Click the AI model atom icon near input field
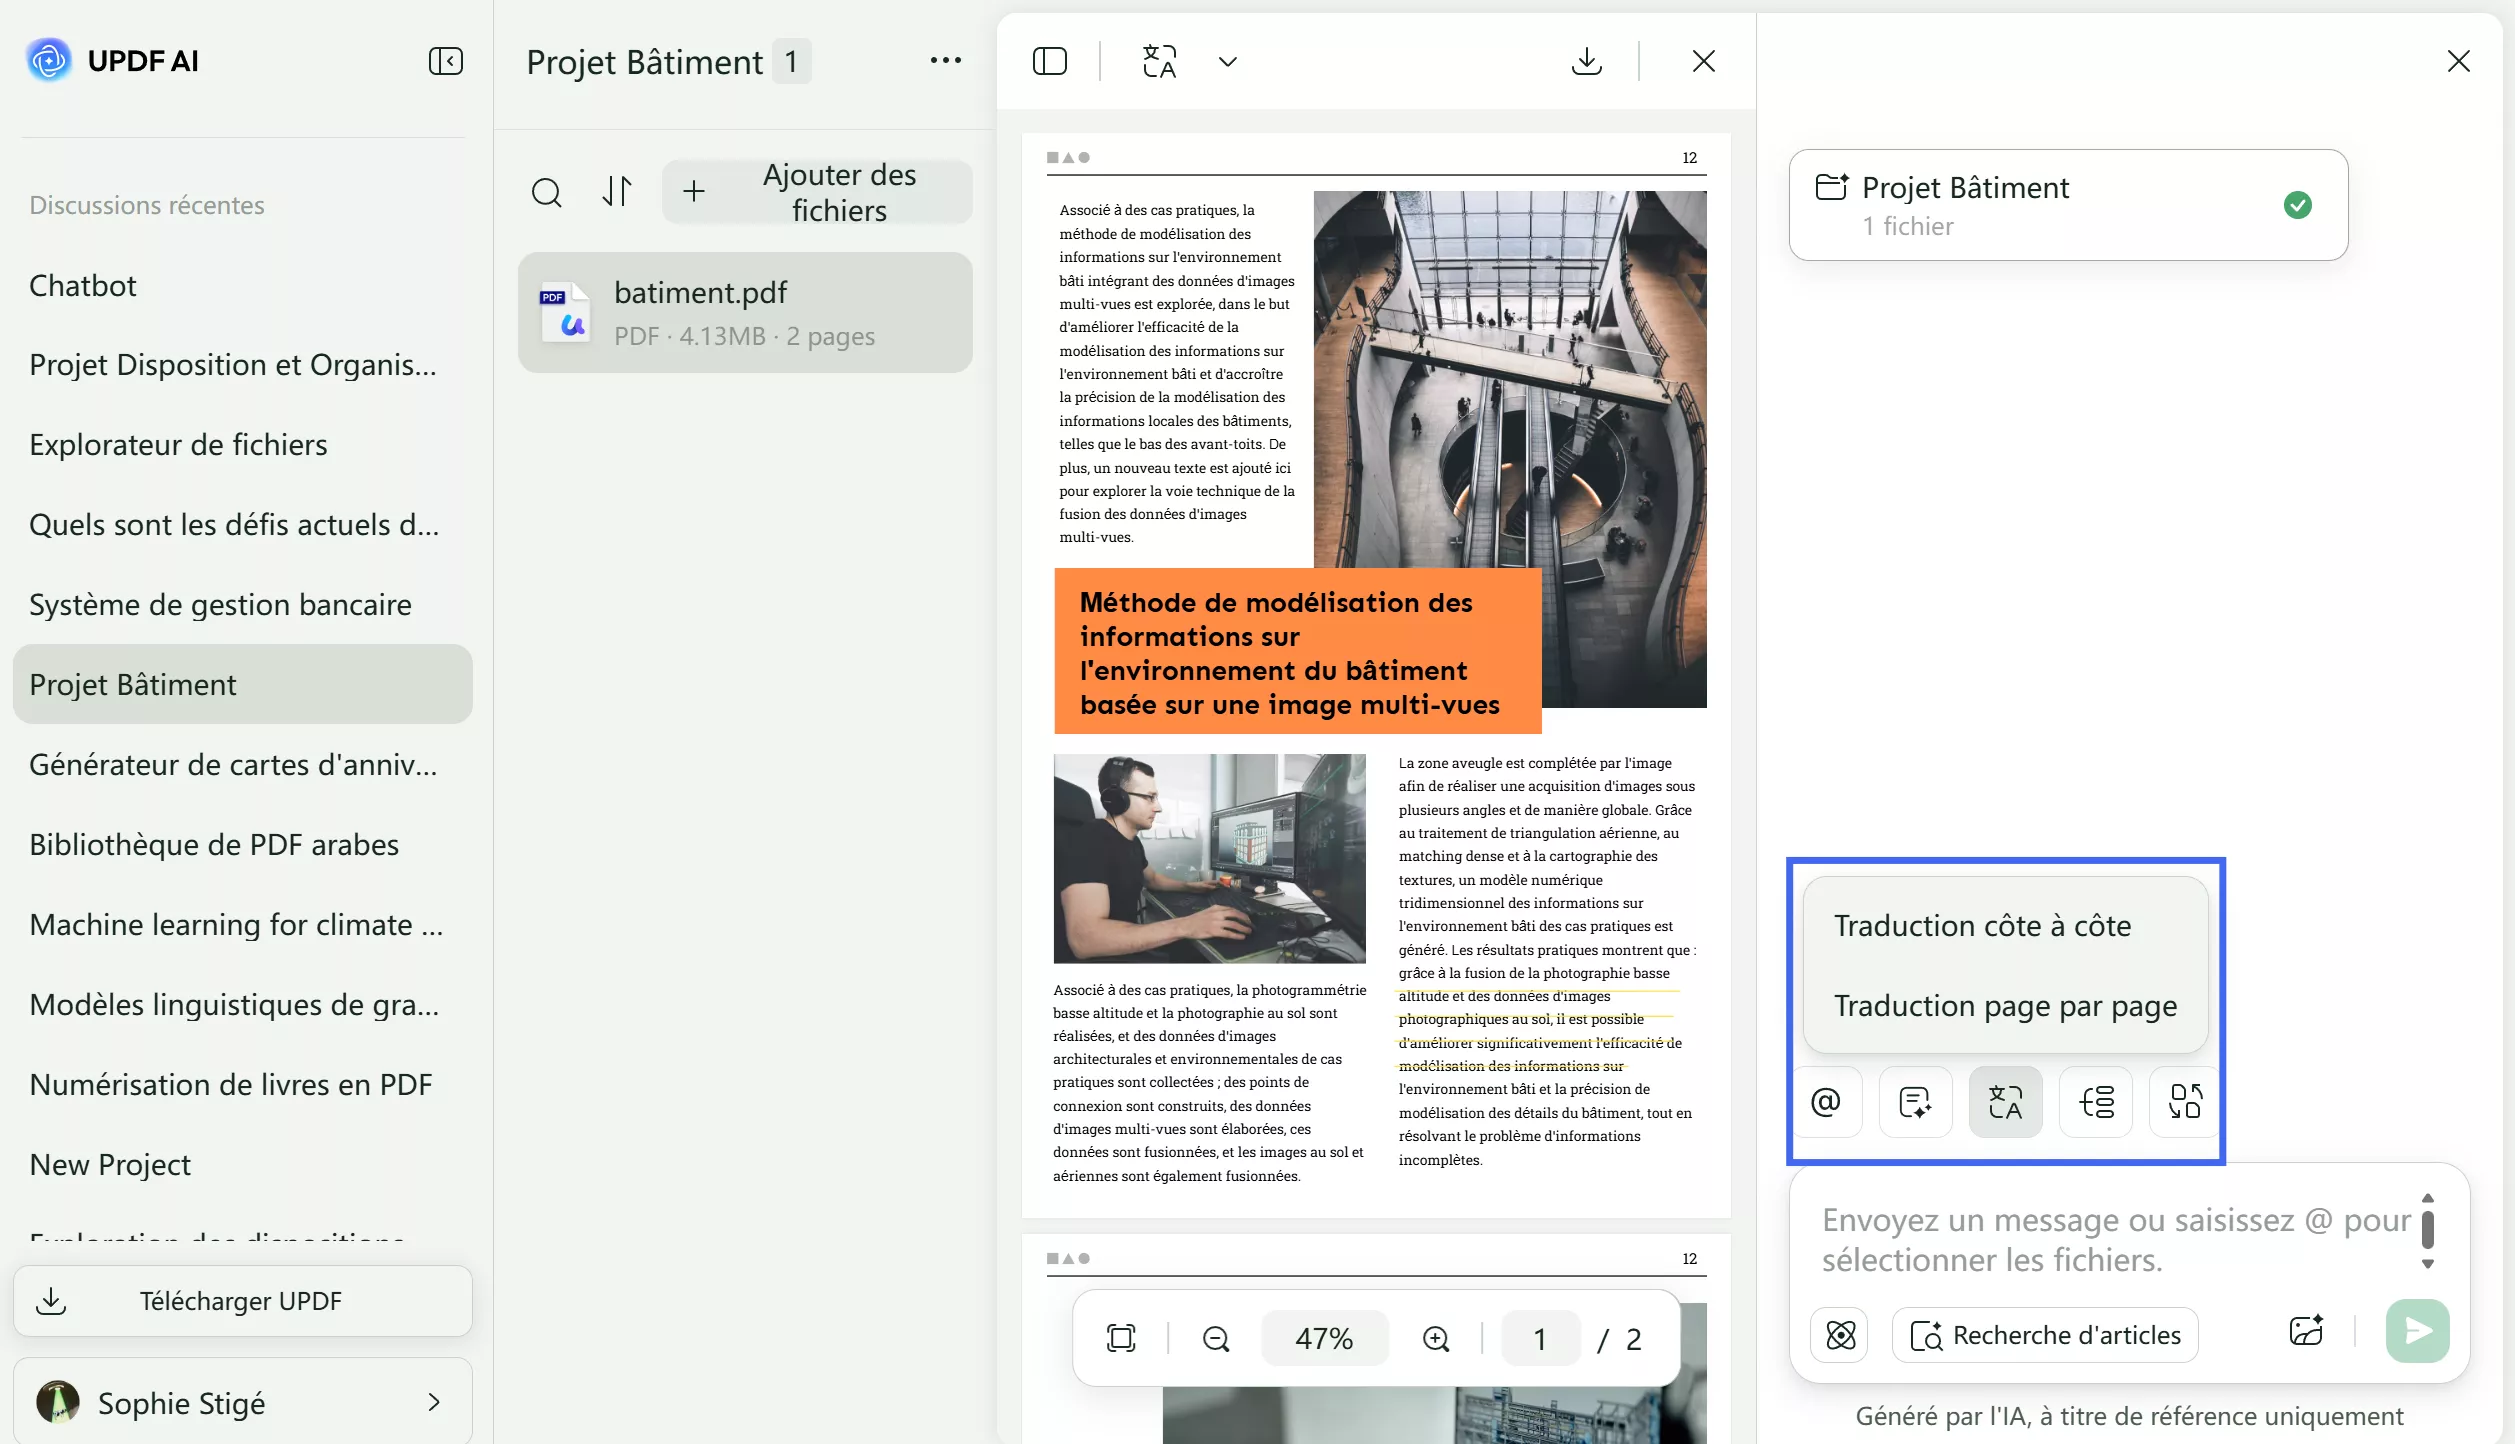Image resolution: width=2515 pixels, height=1444 pixels. click(1840, 1334)
